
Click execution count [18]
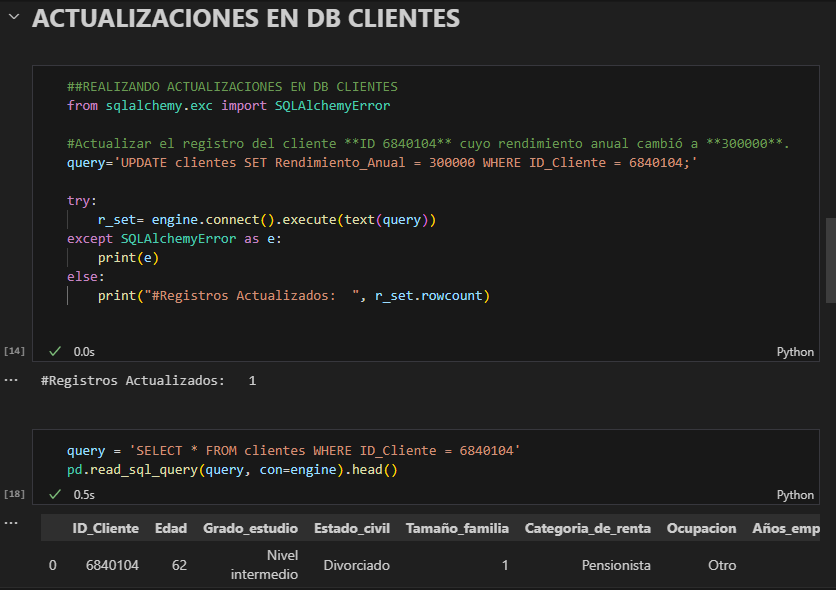pos(14,494)
